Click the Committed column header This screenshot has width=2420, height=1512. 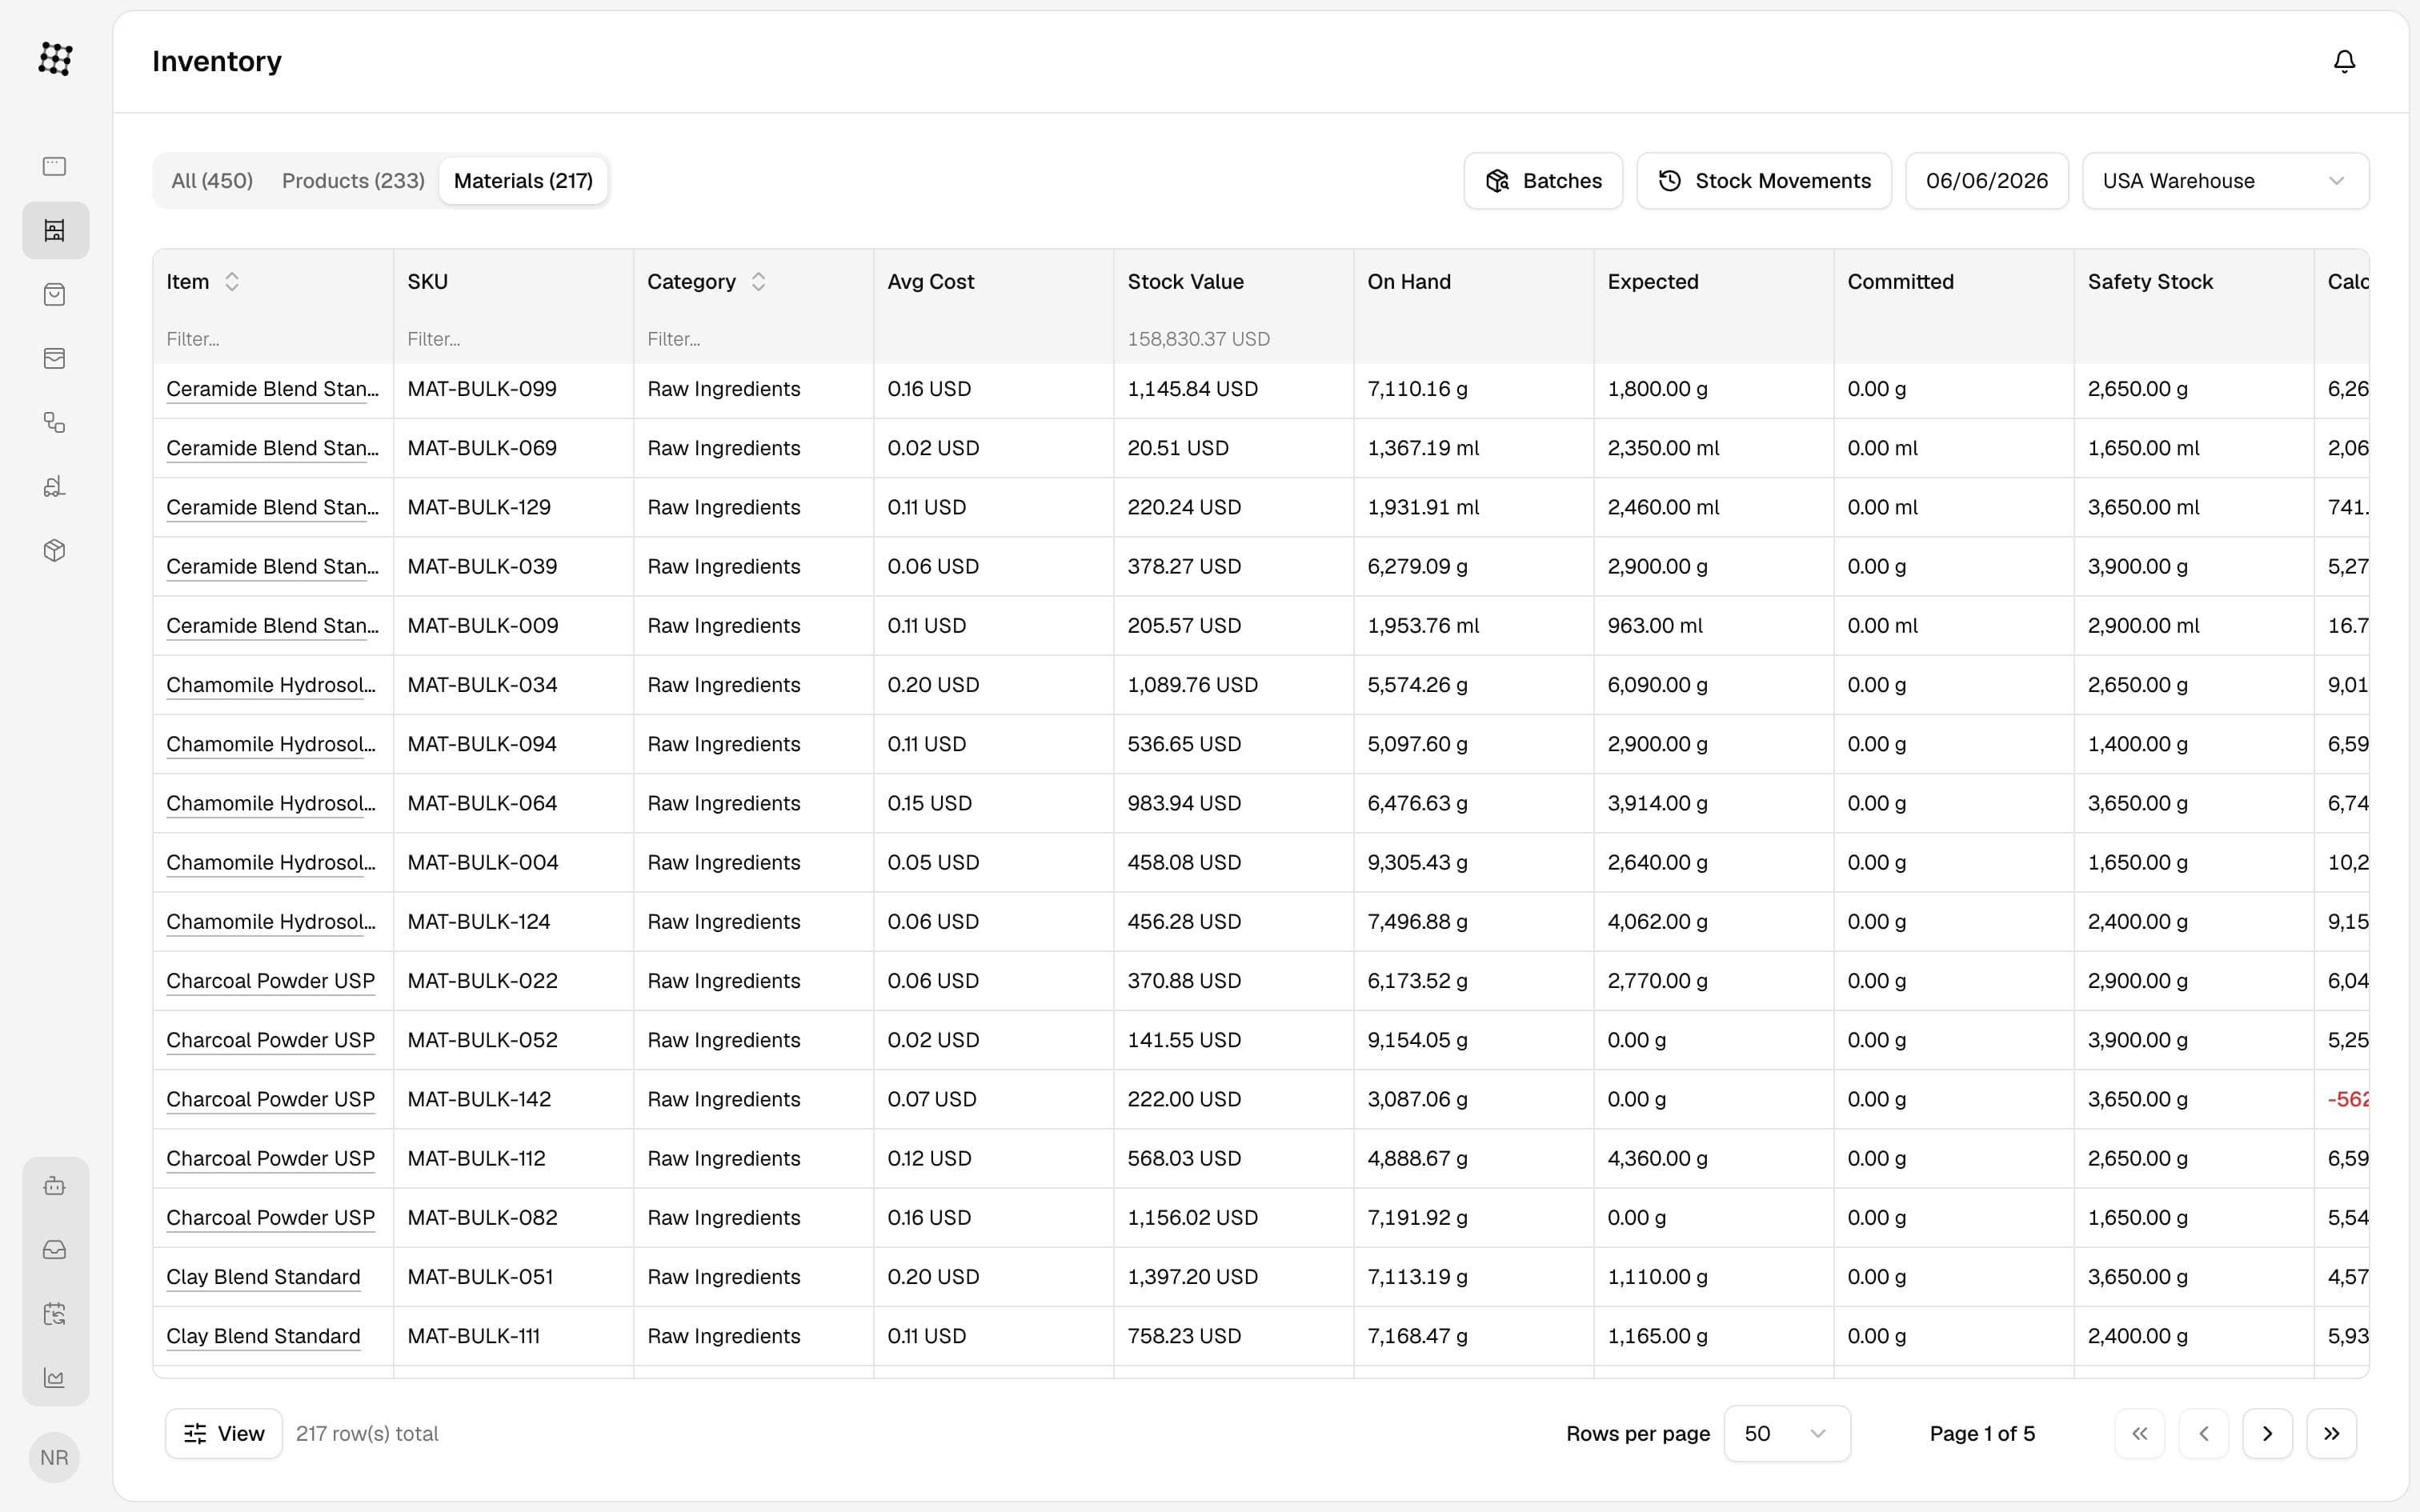point(1900,282)
